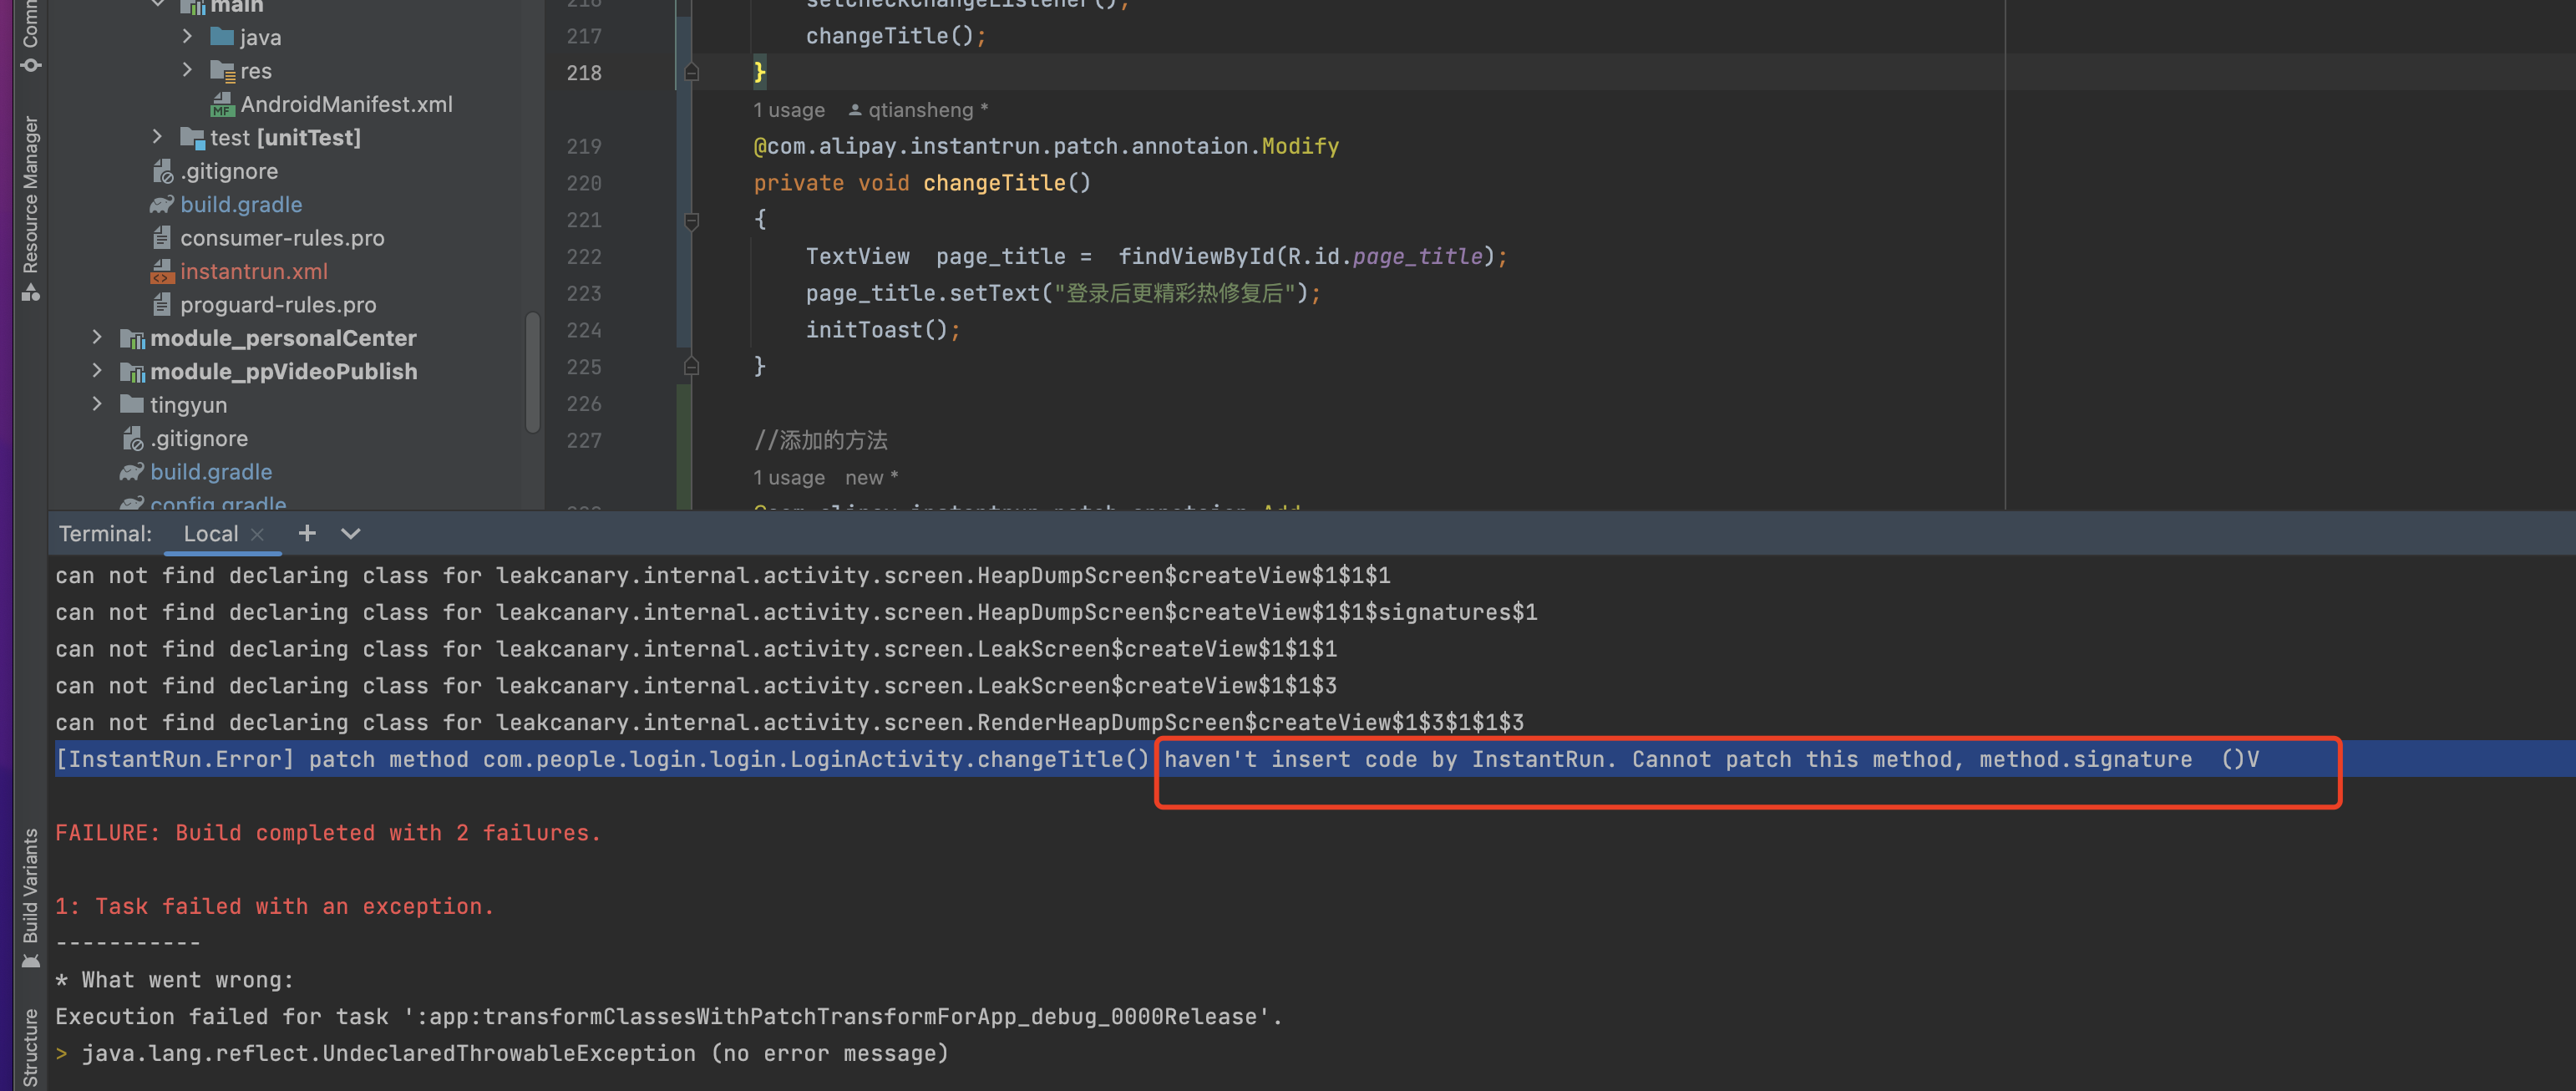Place cursor on changeTitle method name
The height and width of the screenshot is (1091, 2576).
click(x=994, y=183)
